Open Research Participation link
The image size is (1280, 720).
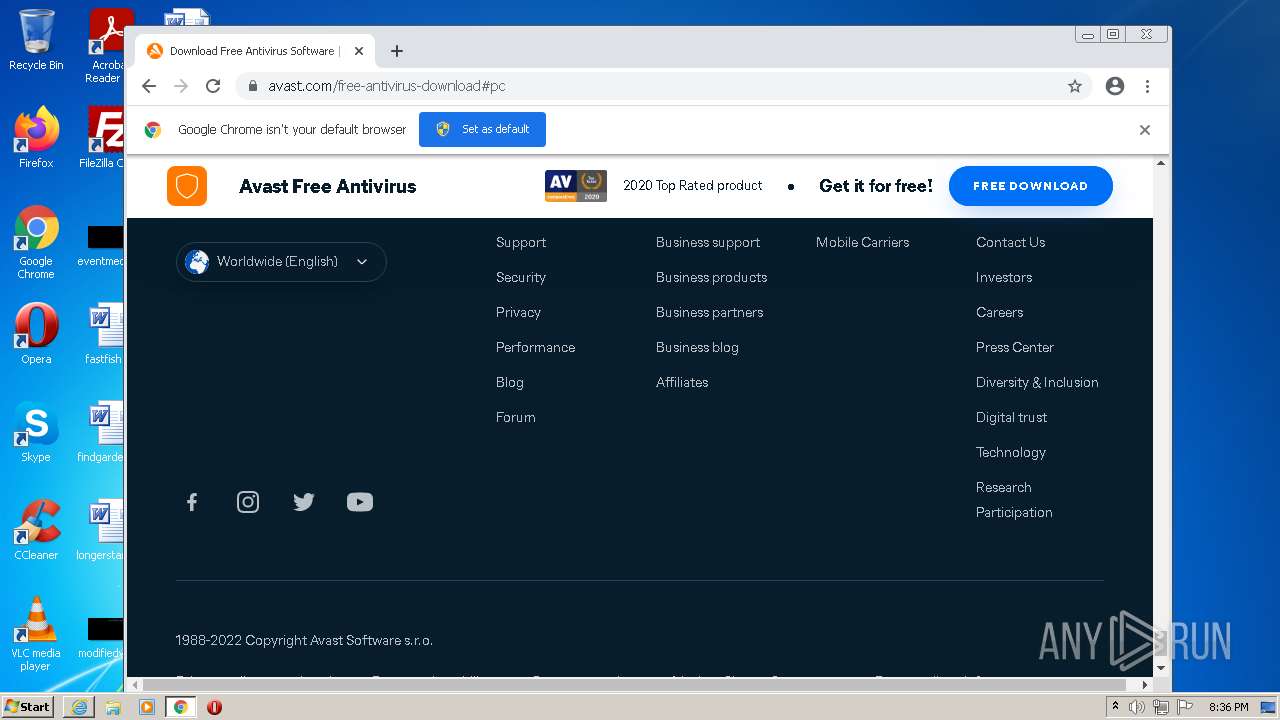pyautogui.click(x=1014, y=499)
